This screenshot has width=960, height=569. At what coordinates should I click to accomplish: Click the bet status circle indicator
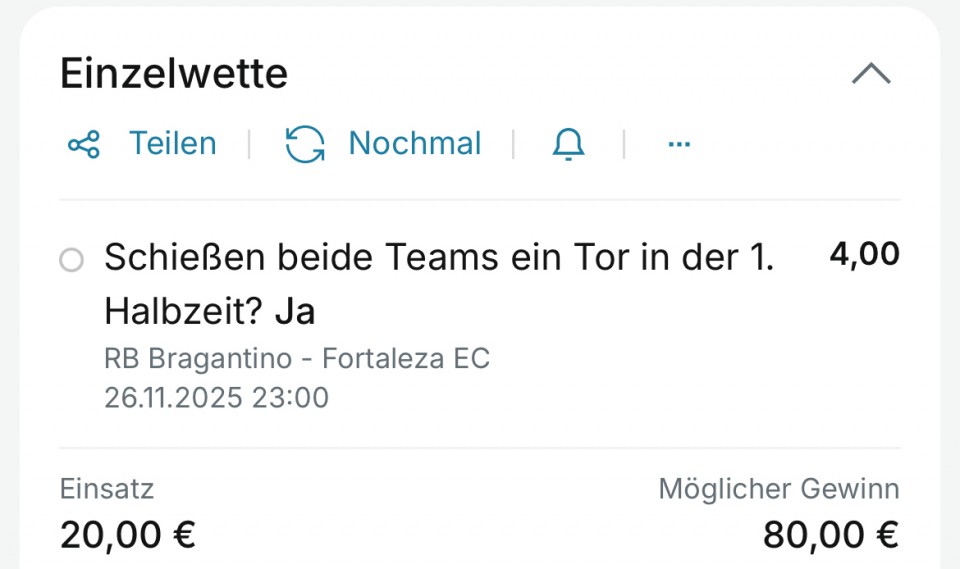point(71,261)
